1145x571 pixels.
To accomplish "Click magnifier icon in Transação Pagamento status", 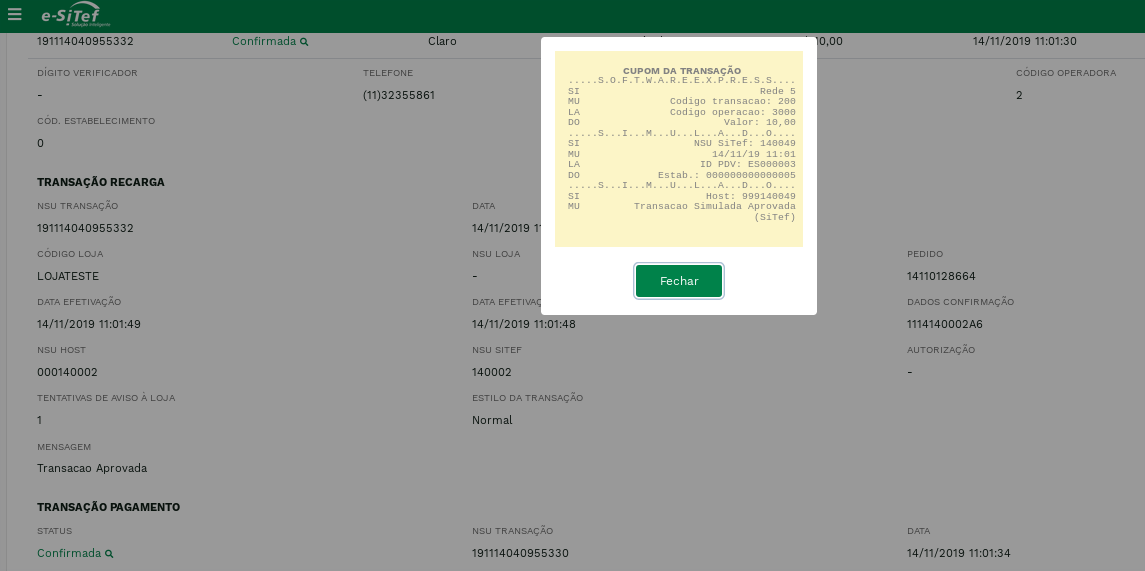I will click(109, 553).
